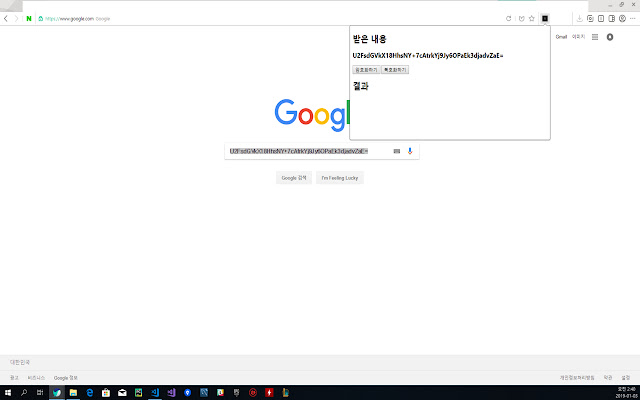Open the 약관 footer link
Image resolution: width=640 pixels, height=400 pixels.
click(608, 378)
